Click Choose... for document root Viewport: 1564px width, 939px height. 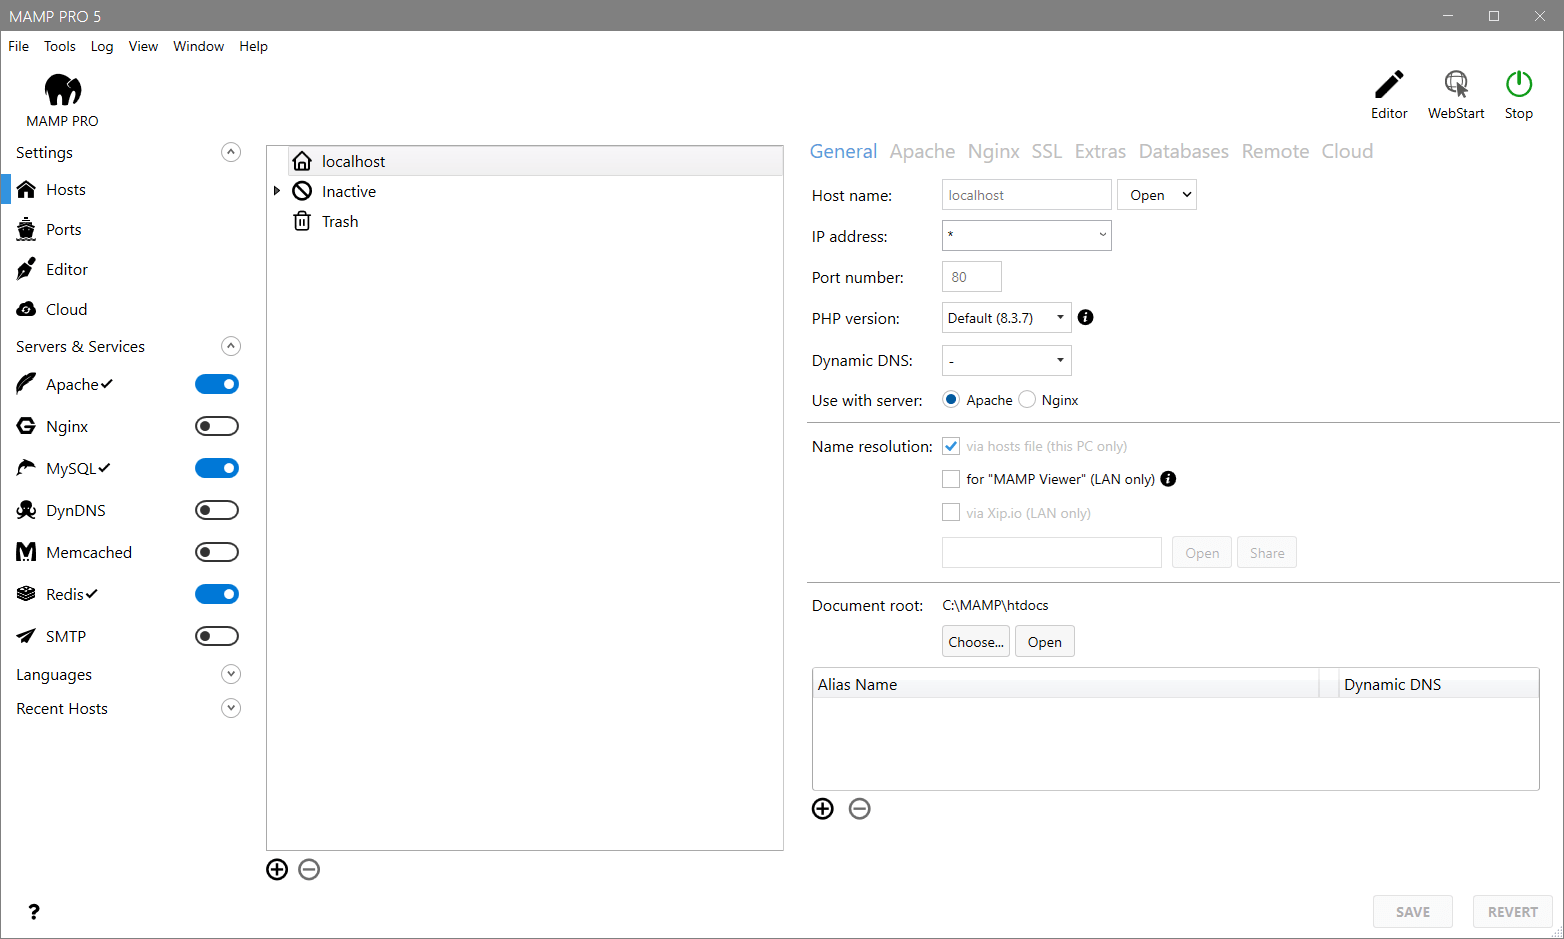[976, 642]
